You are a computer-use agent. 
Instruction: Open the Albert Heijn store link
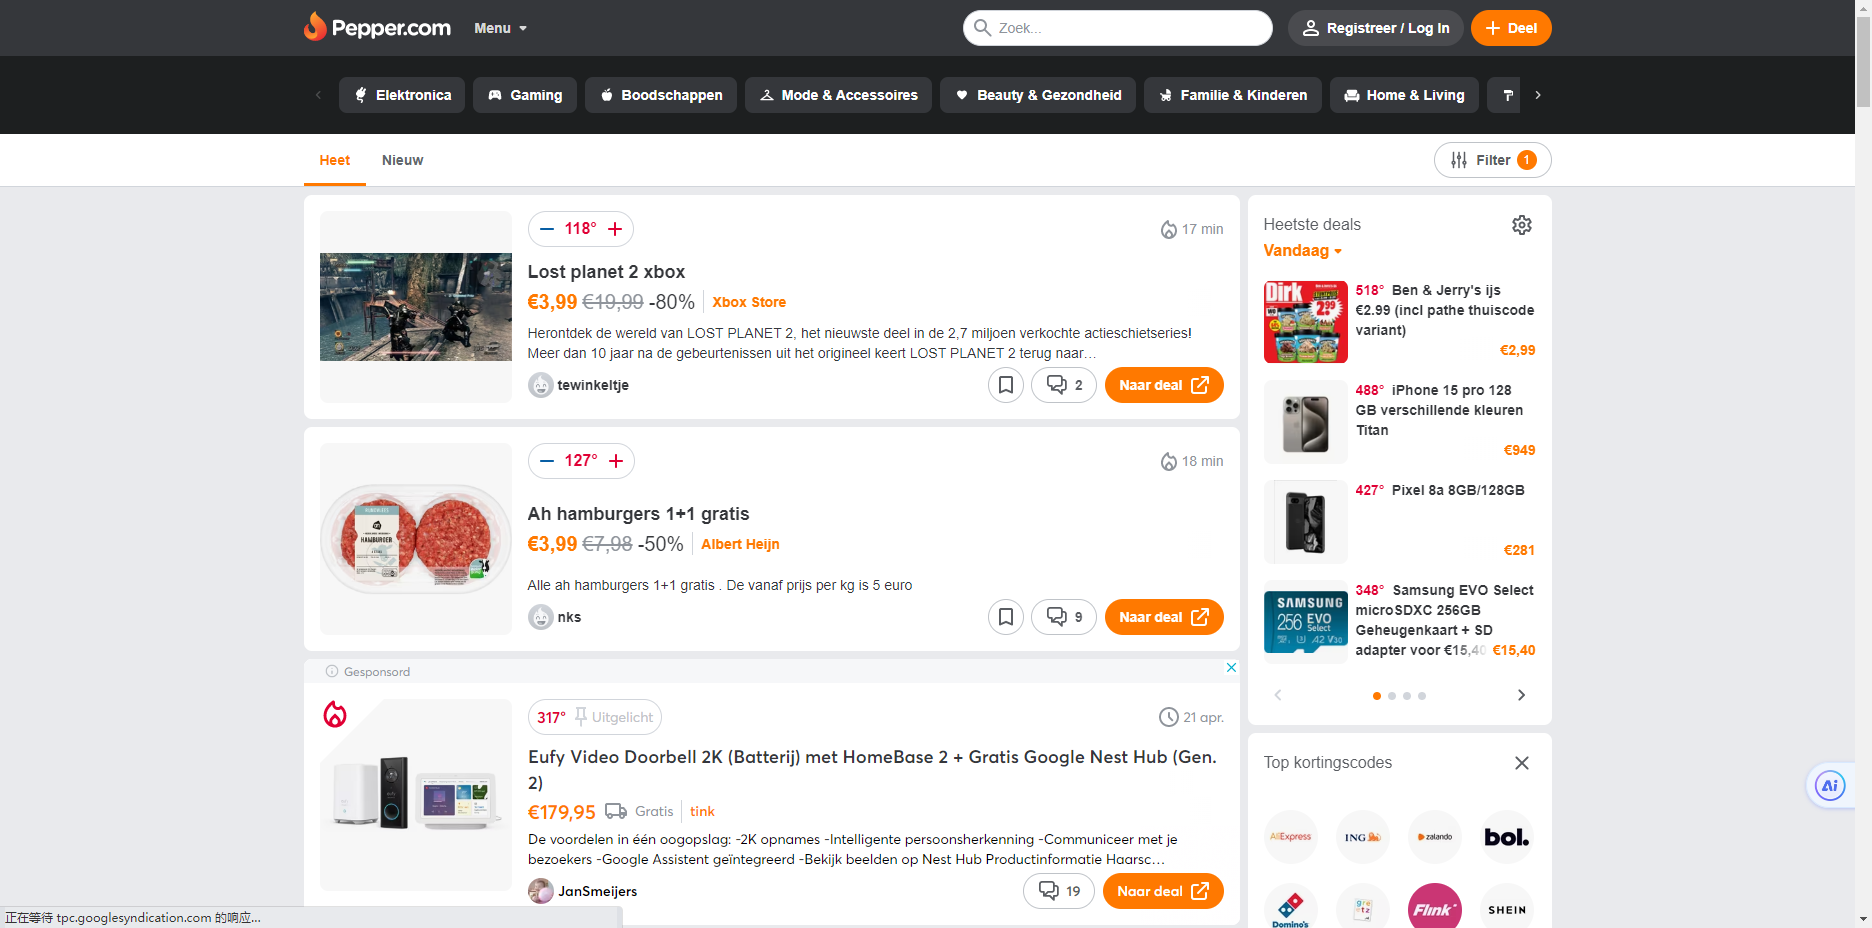(740, 544)
